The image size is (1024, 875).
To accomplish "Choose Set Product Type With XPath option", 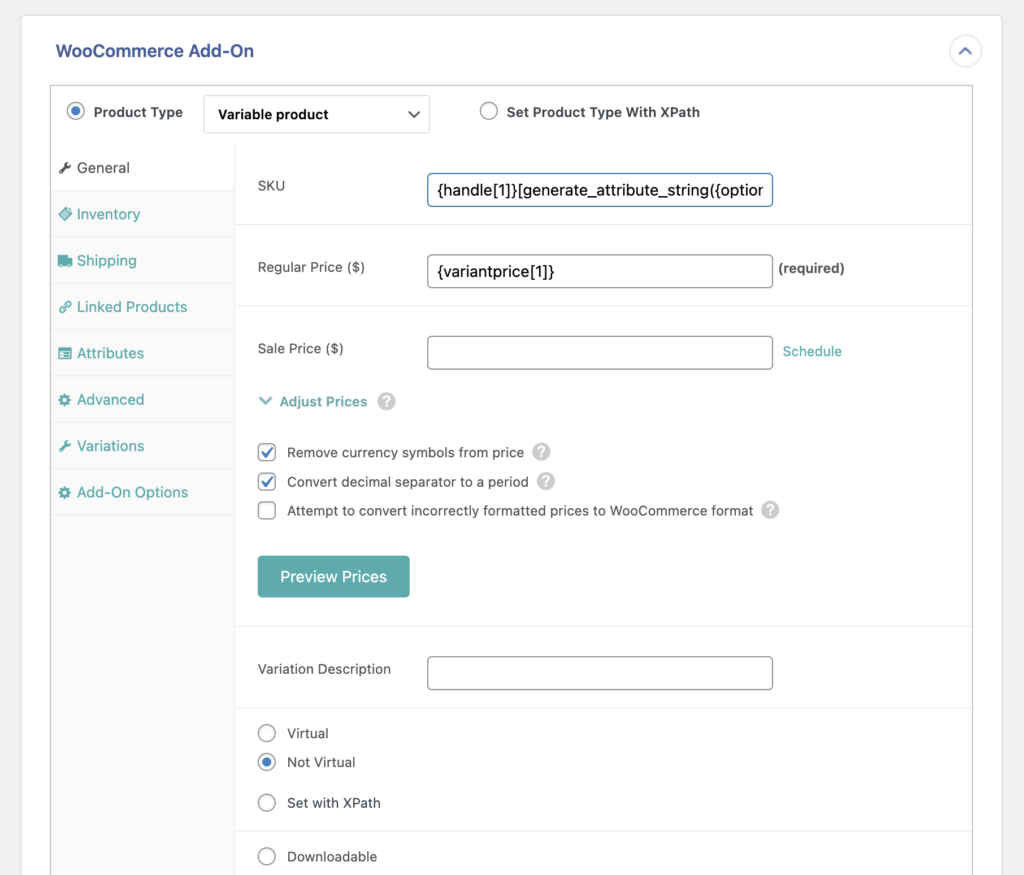I will (x=489, y=112).
